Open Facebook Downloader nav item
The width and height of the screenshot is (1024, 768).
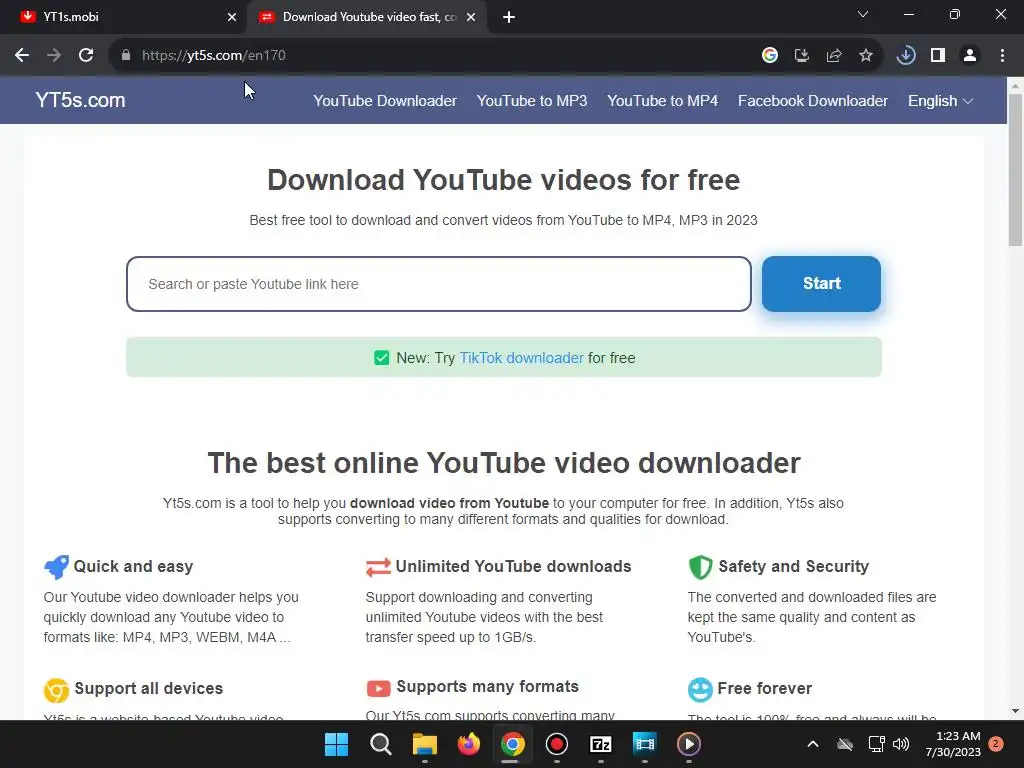click(812, 101)
